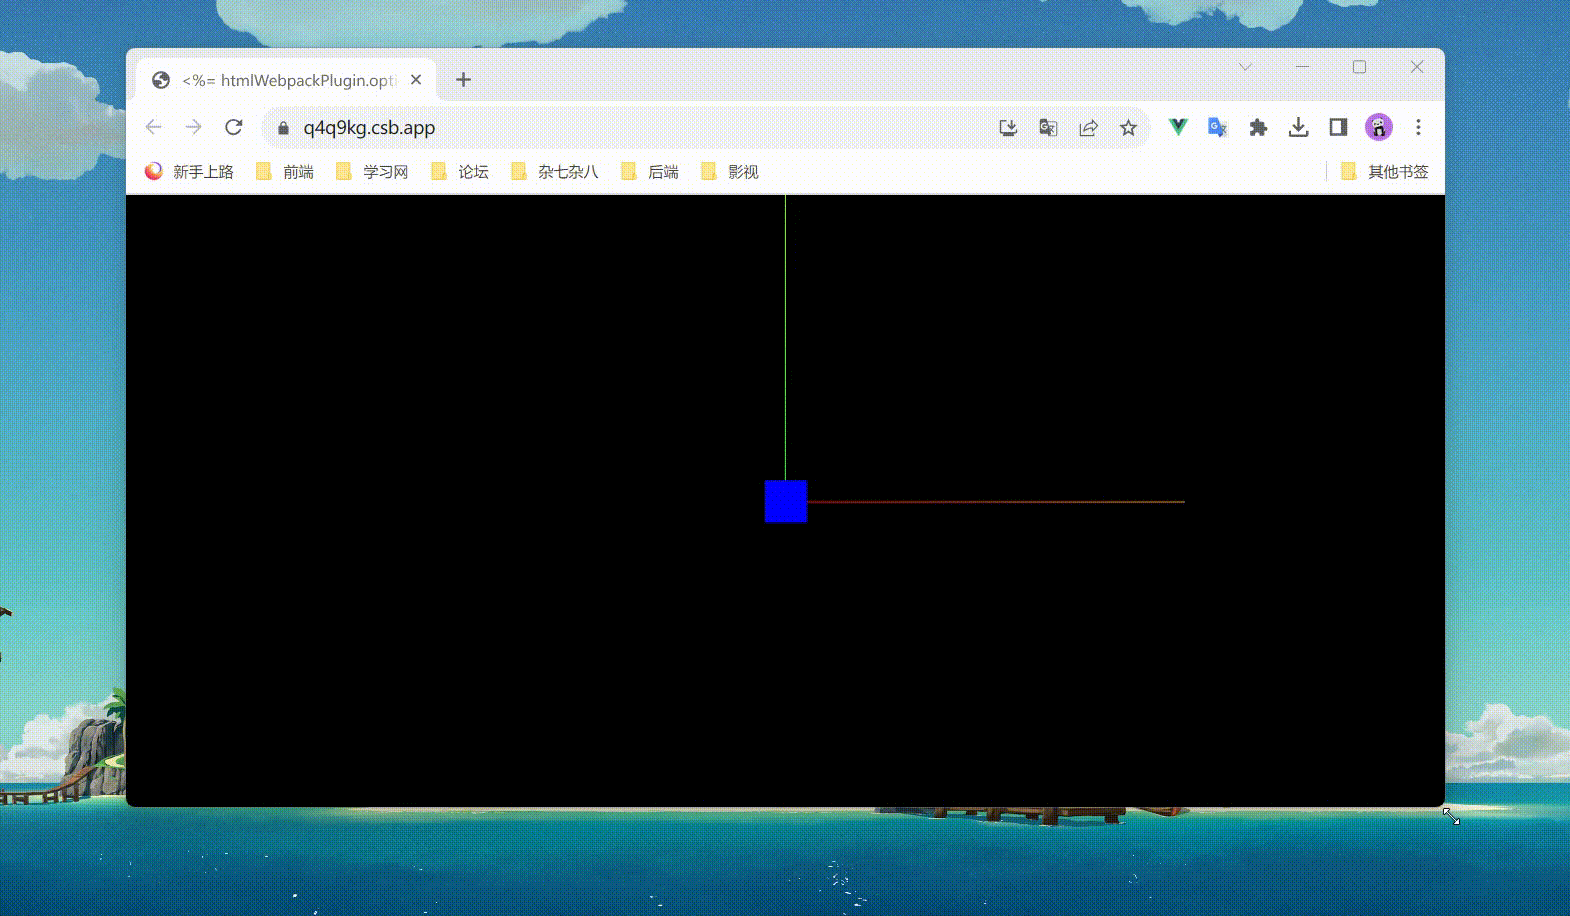
Task: Expand the tab search chevron
Action: pyautogui.click(x=1245, y=67)
